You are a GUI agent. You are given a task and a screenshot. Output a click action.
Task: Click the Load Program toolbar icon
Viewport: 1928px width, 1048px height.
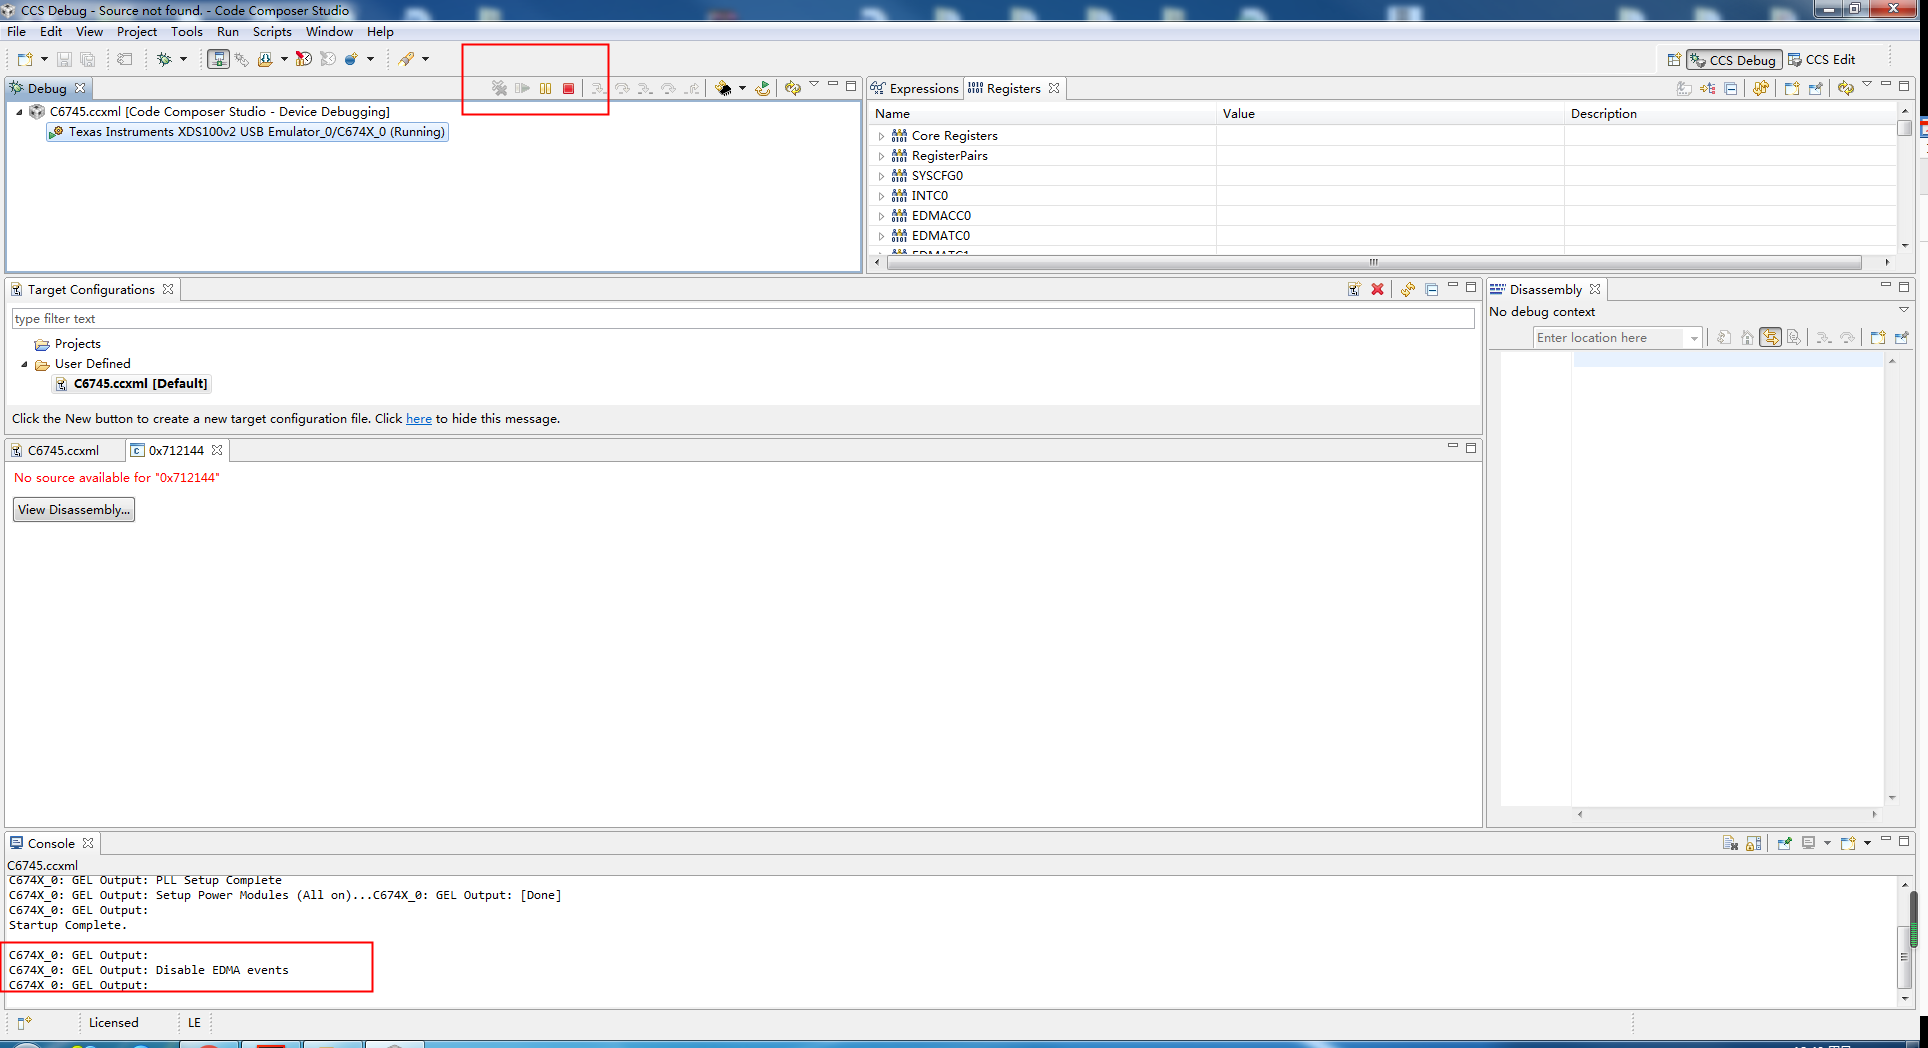pyautogui.click(x=264, y=59)
